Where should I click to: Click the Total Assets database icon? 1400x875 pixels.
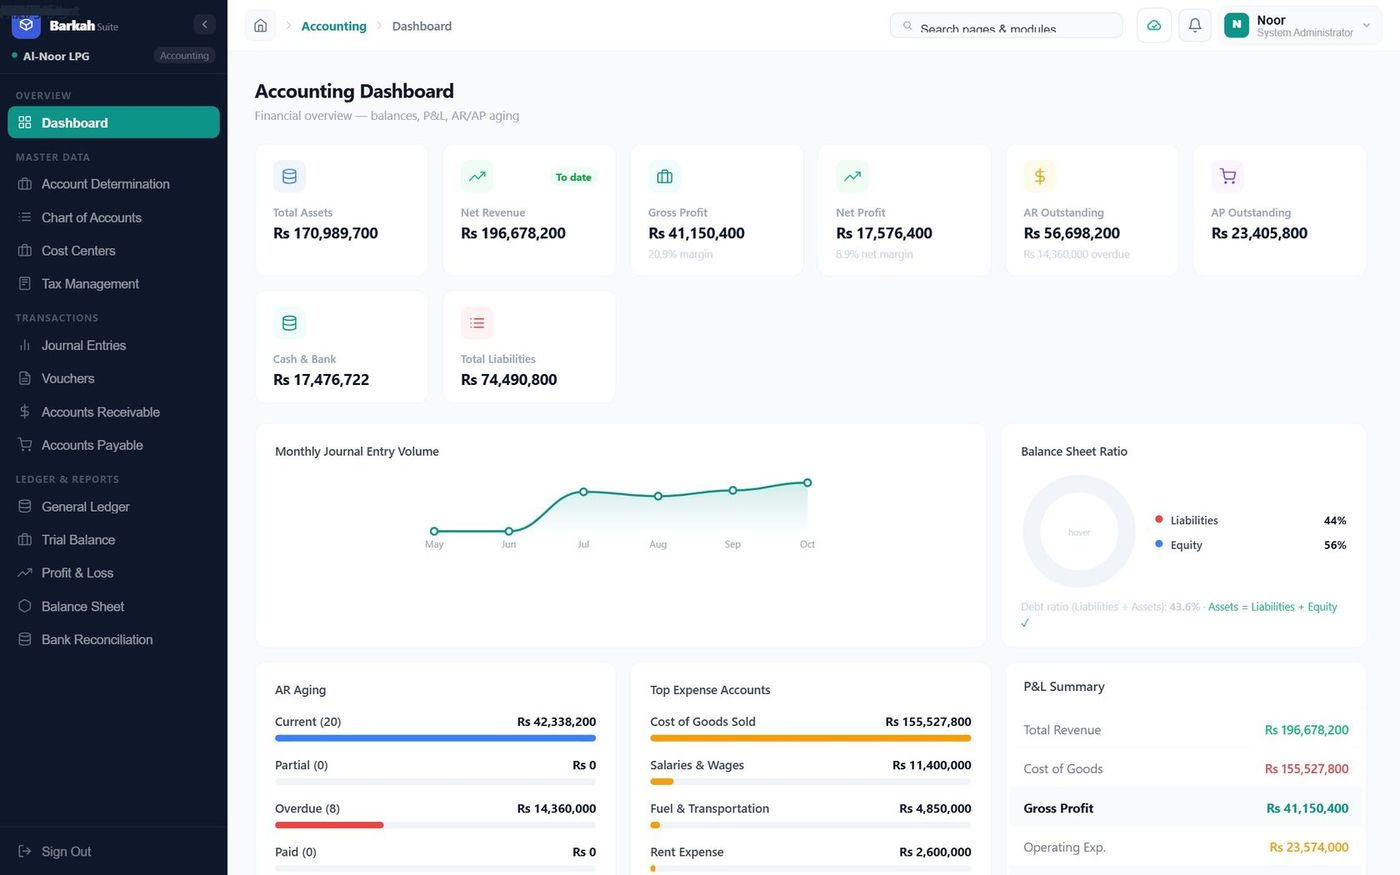point(289,177)
